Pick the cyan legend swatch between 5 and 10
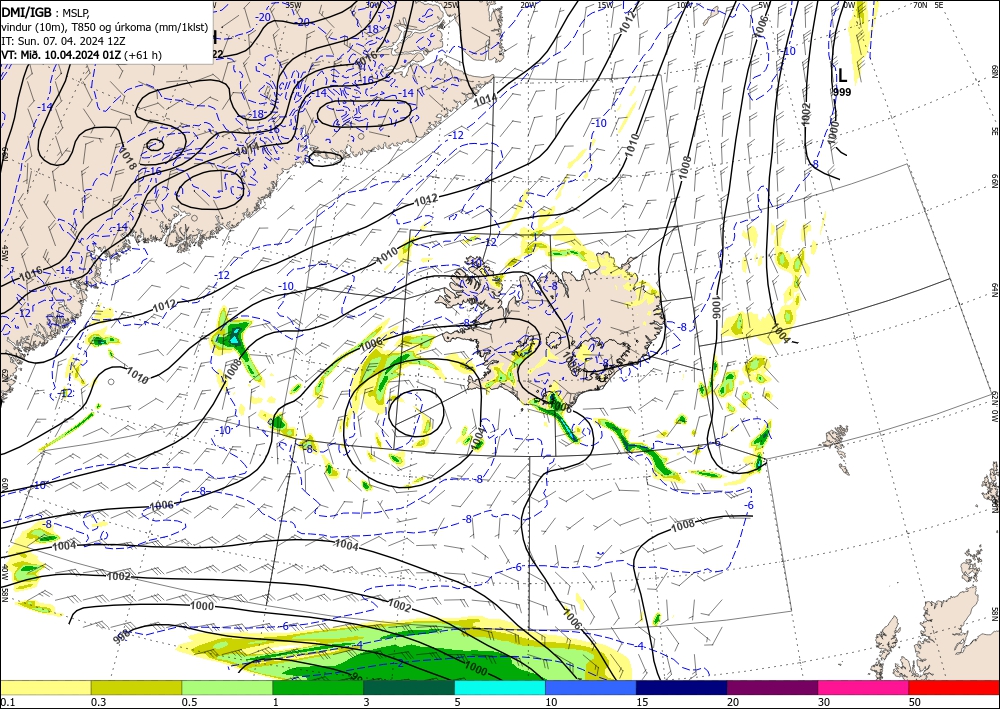 point(500,687)
